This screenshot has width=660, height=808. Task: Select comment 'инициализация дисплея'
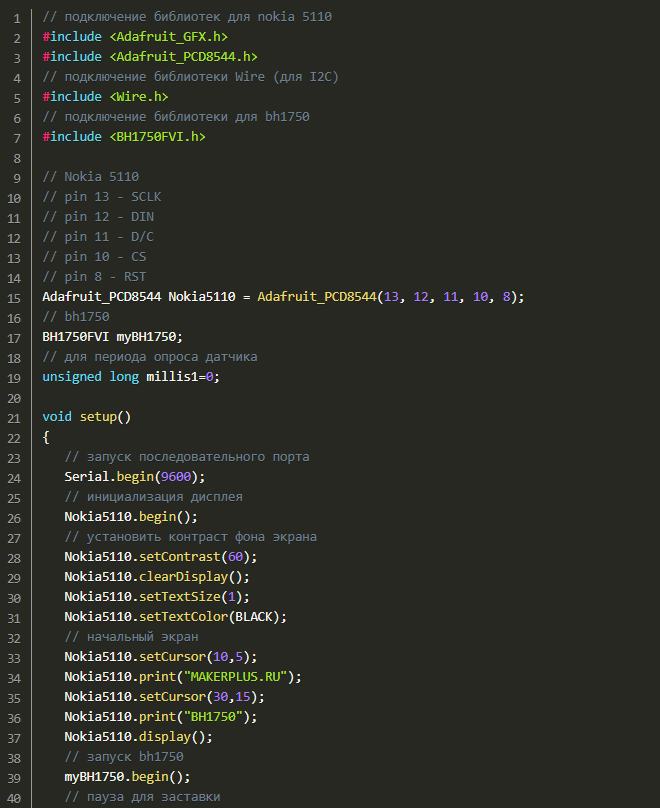(154, 497)
